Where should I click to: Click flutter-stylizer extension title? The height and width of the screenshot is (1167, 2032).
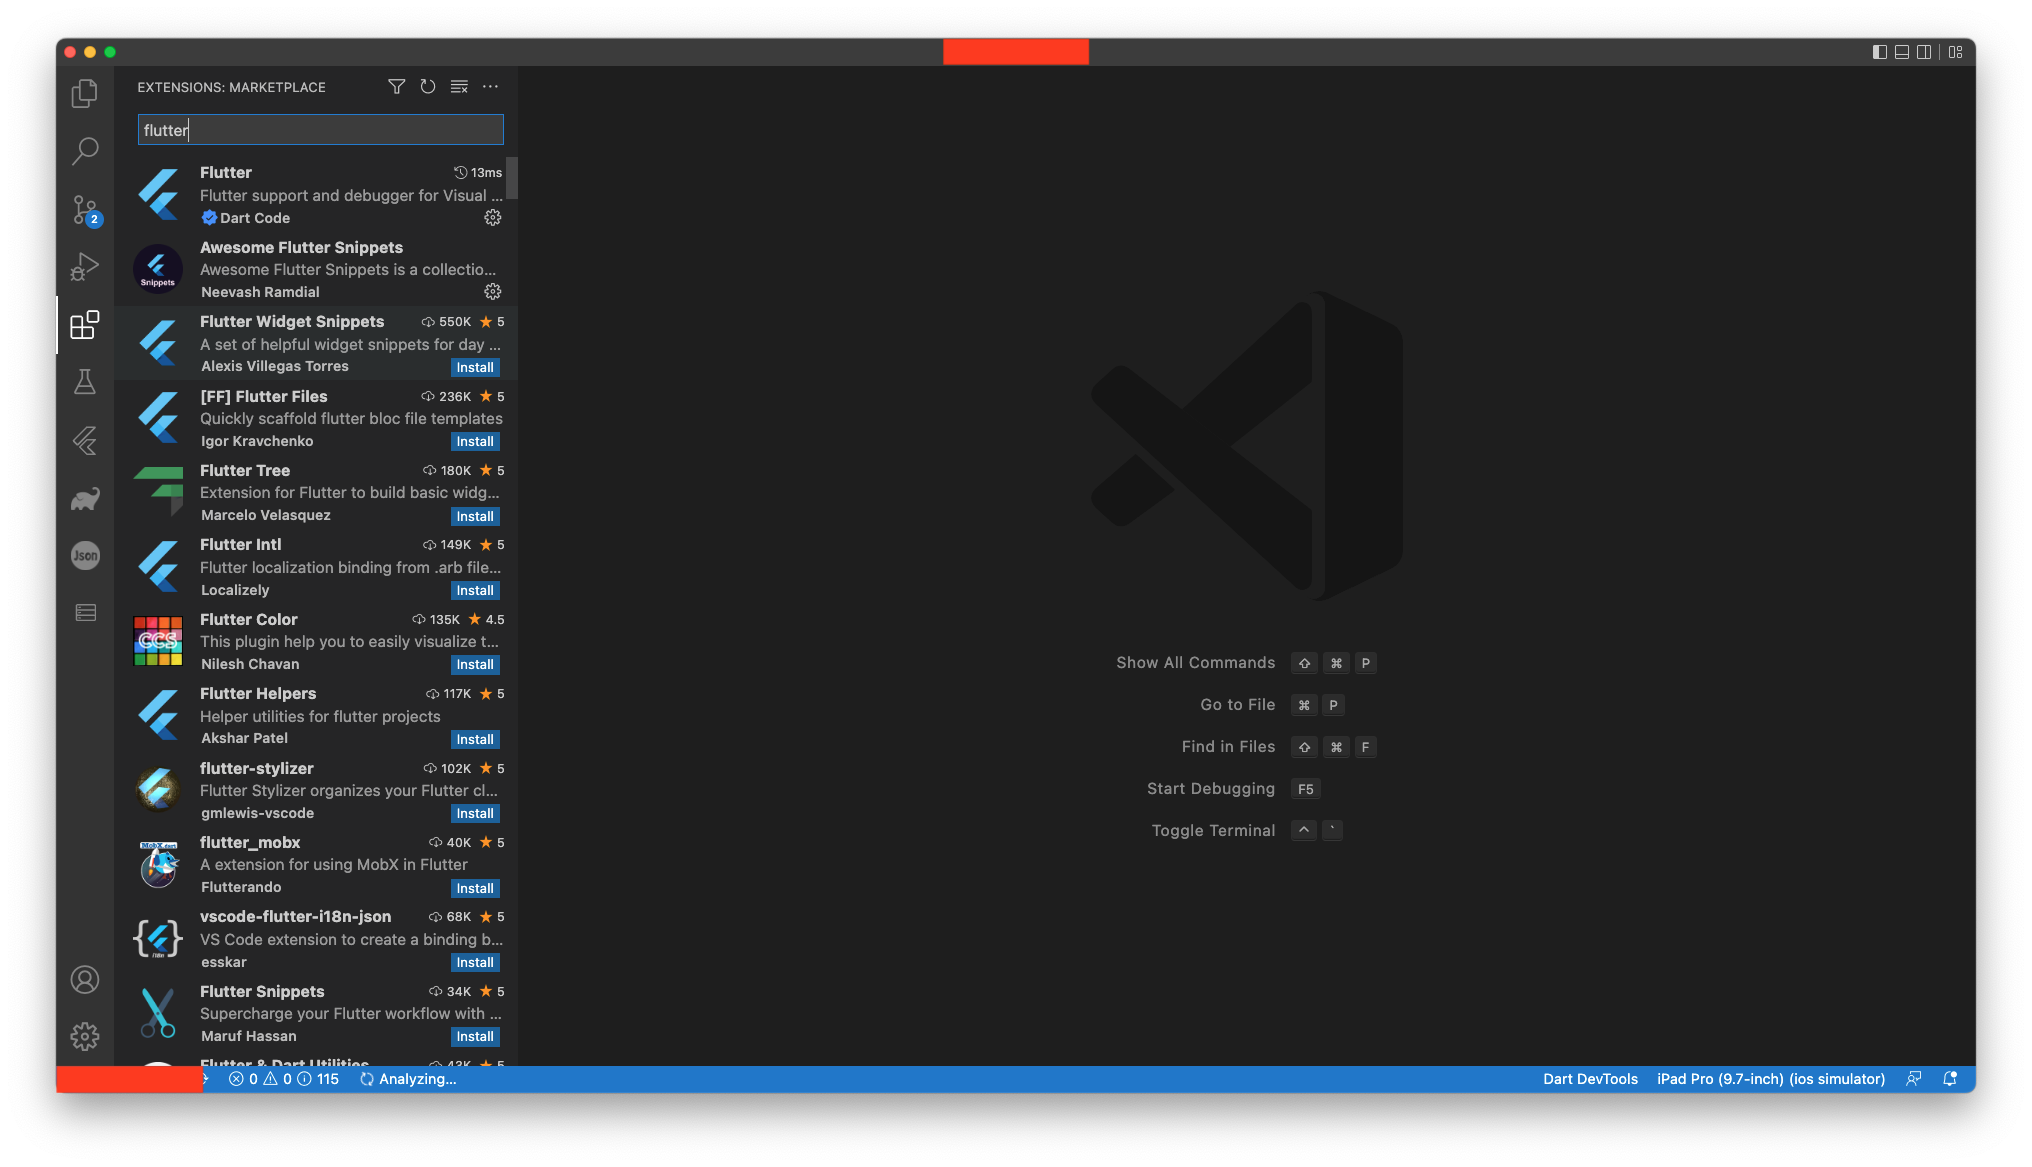(257, 769)
